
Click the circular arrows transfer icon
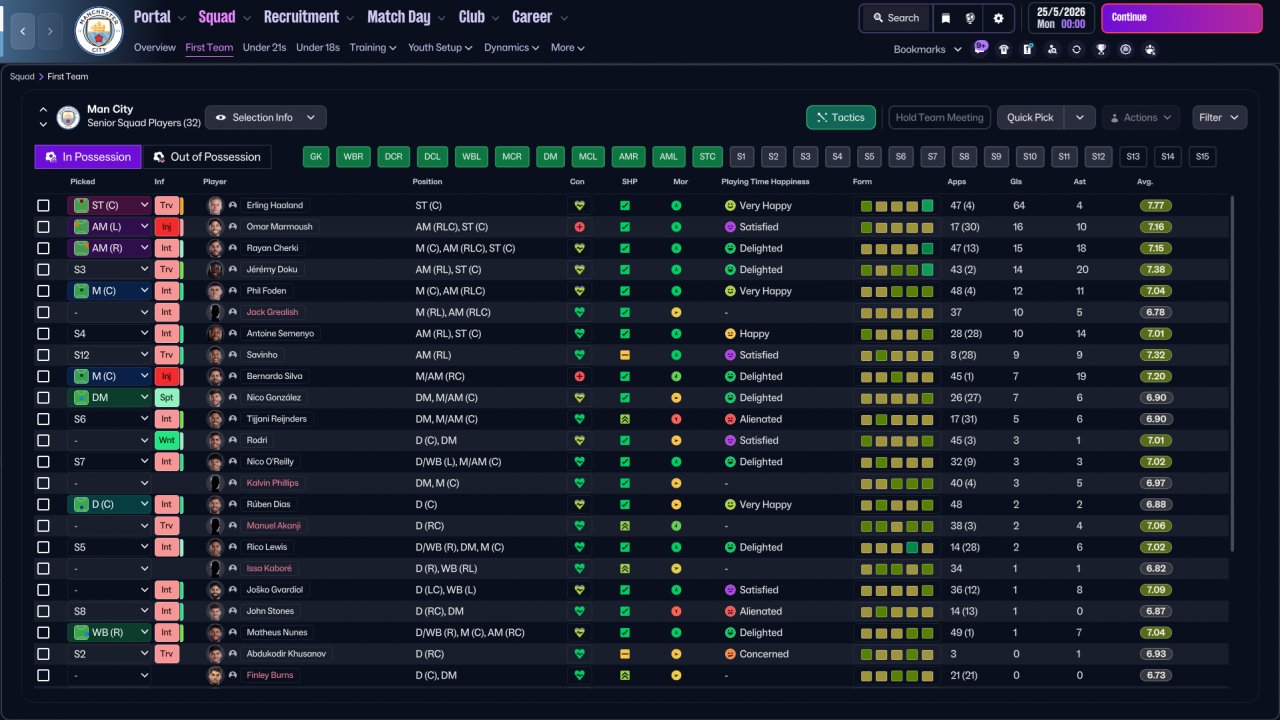(1076, 49)
